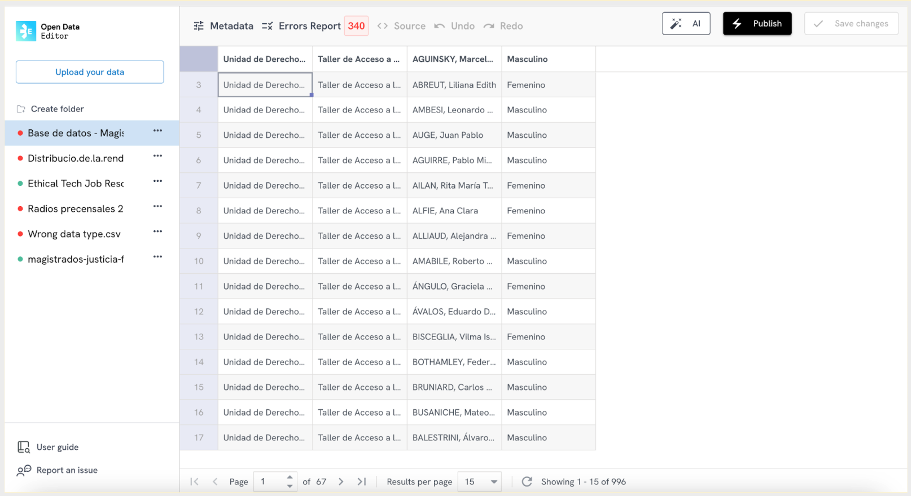911x496 pixels.
Task: Select the cell AMABILE, Roberto
Action: coord(454,261)
